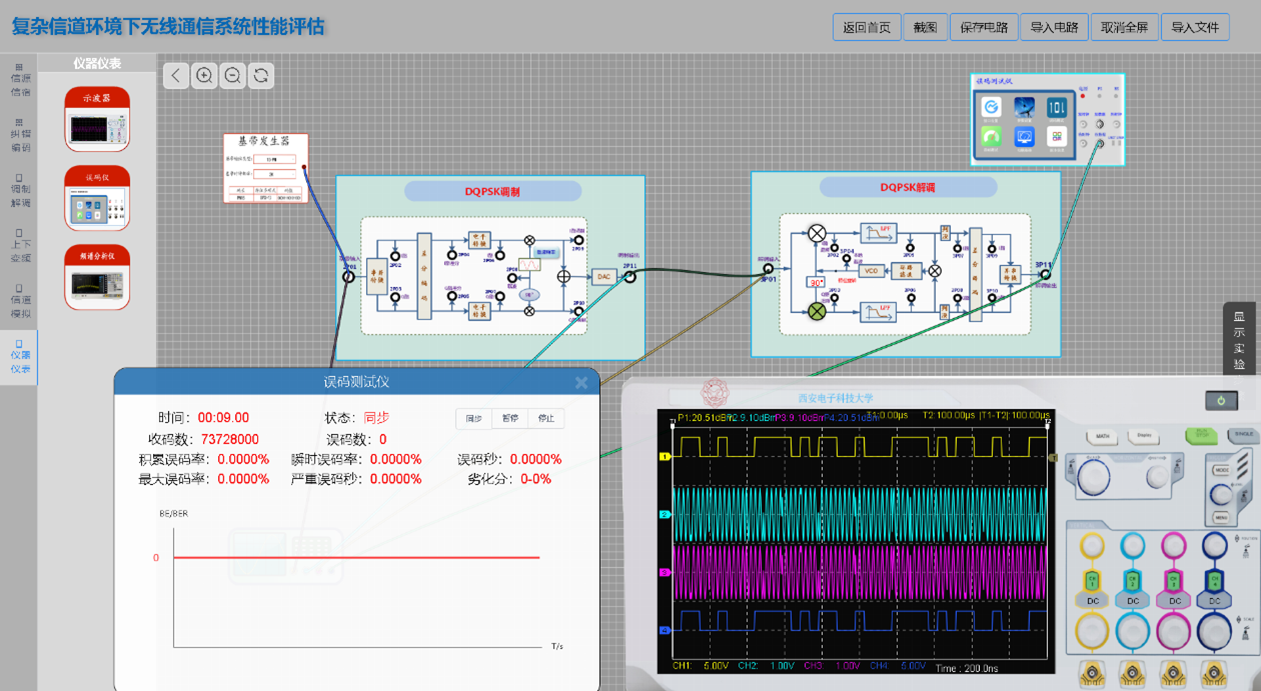
Task: Toggle the green RUN/STOP oscilloscope button
Action: pos(1196,436)
